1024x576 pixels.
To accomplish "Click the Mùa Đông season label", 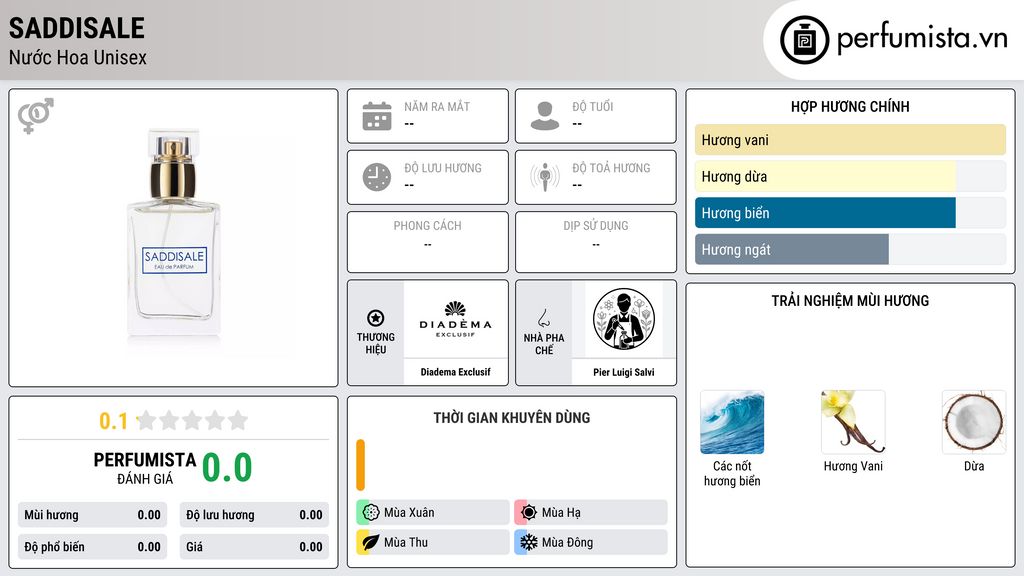I will [x=567, y=542].
